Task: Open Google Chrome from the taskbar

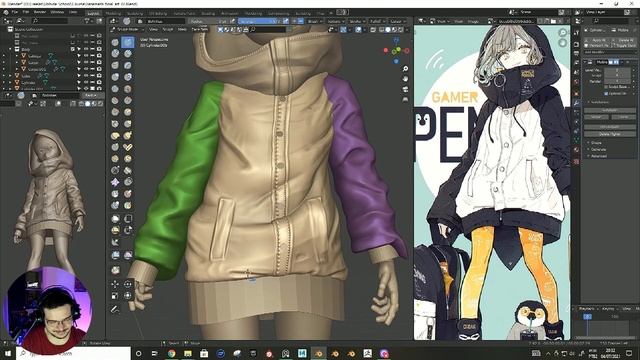Action: pos(171,353)
